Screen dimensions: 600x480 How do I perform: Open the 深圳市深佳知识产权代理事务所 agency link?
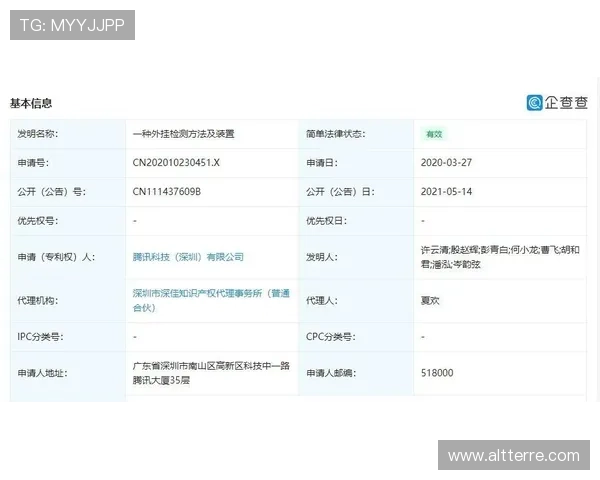(x=211, y=300)
